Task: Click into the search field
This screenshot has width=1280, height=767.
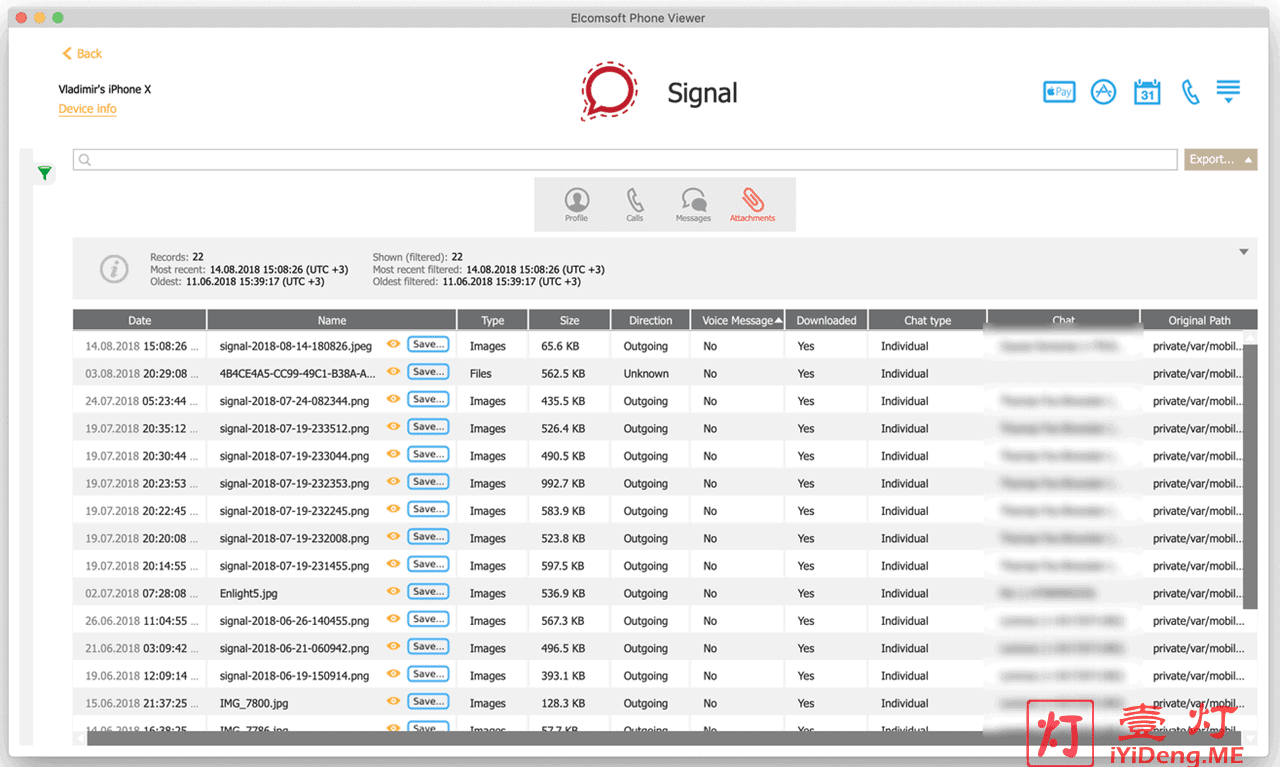Action: coord(625,159)
